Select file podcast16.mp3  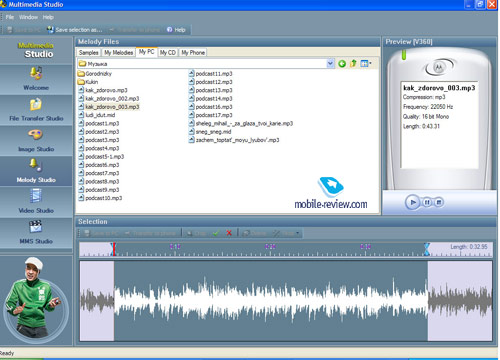point(211,107)
